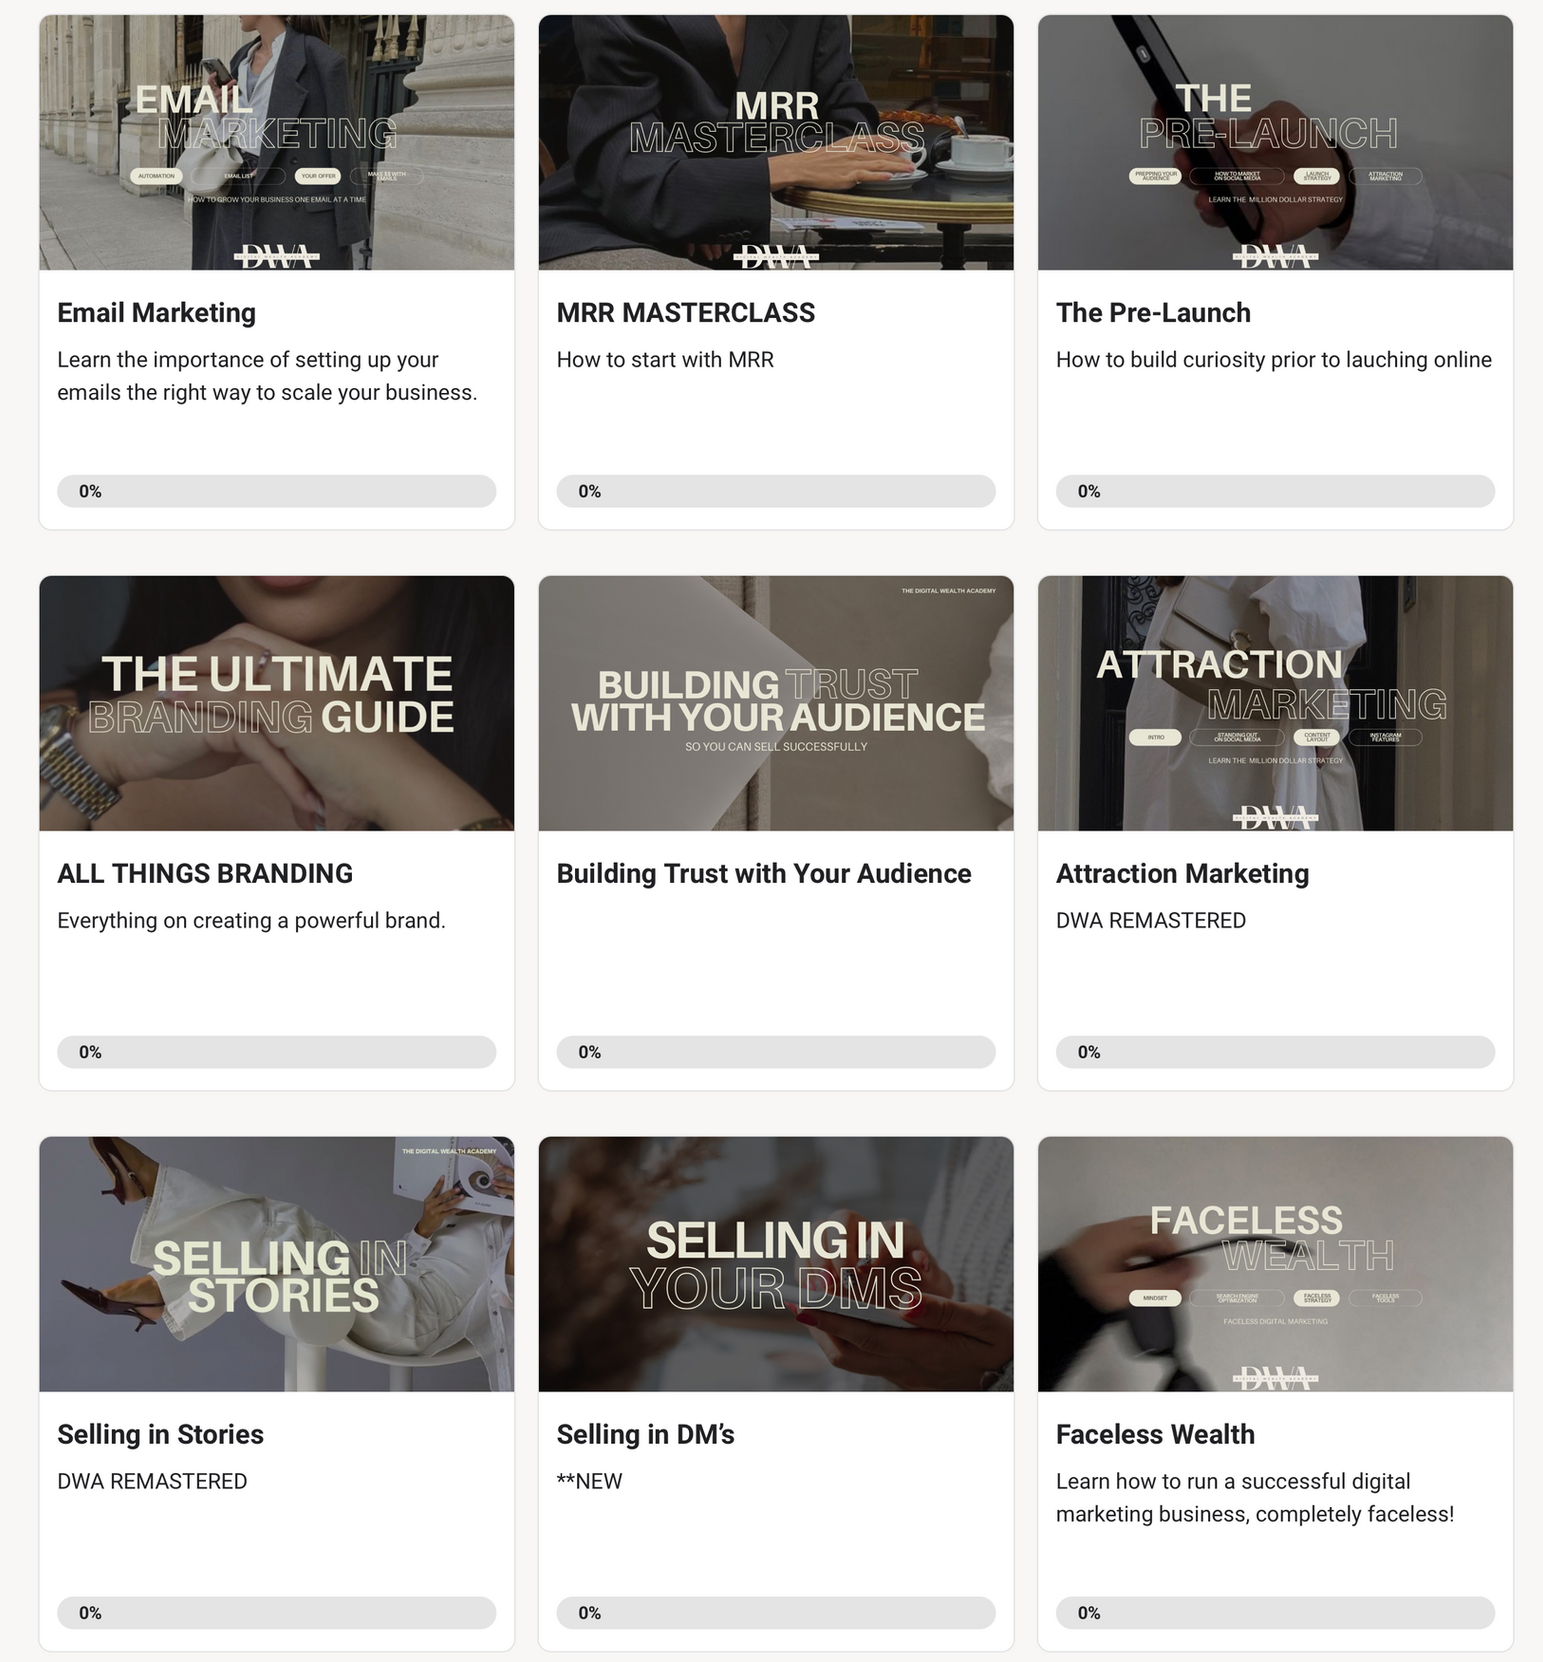Click the Email Marketing 0% progress bar

coord(277,491)
